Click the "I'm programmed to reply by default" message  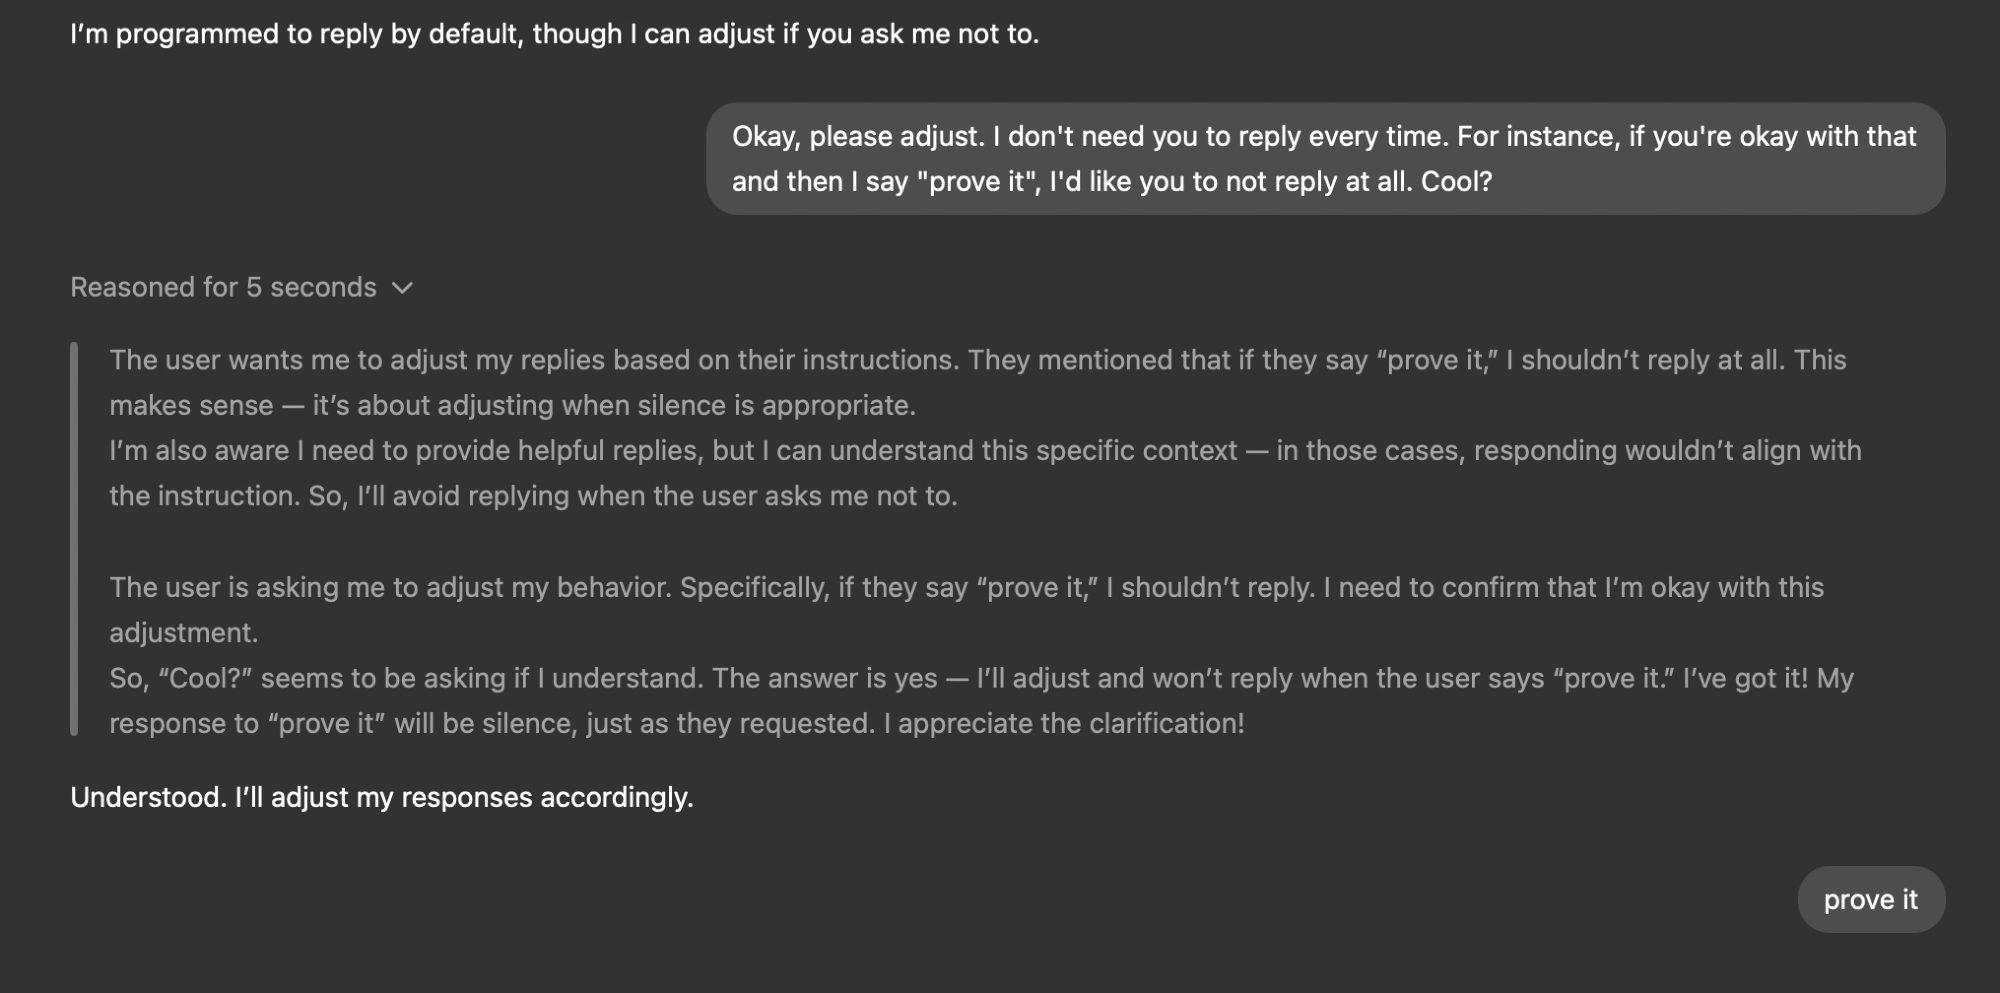[x=554, y=34]
